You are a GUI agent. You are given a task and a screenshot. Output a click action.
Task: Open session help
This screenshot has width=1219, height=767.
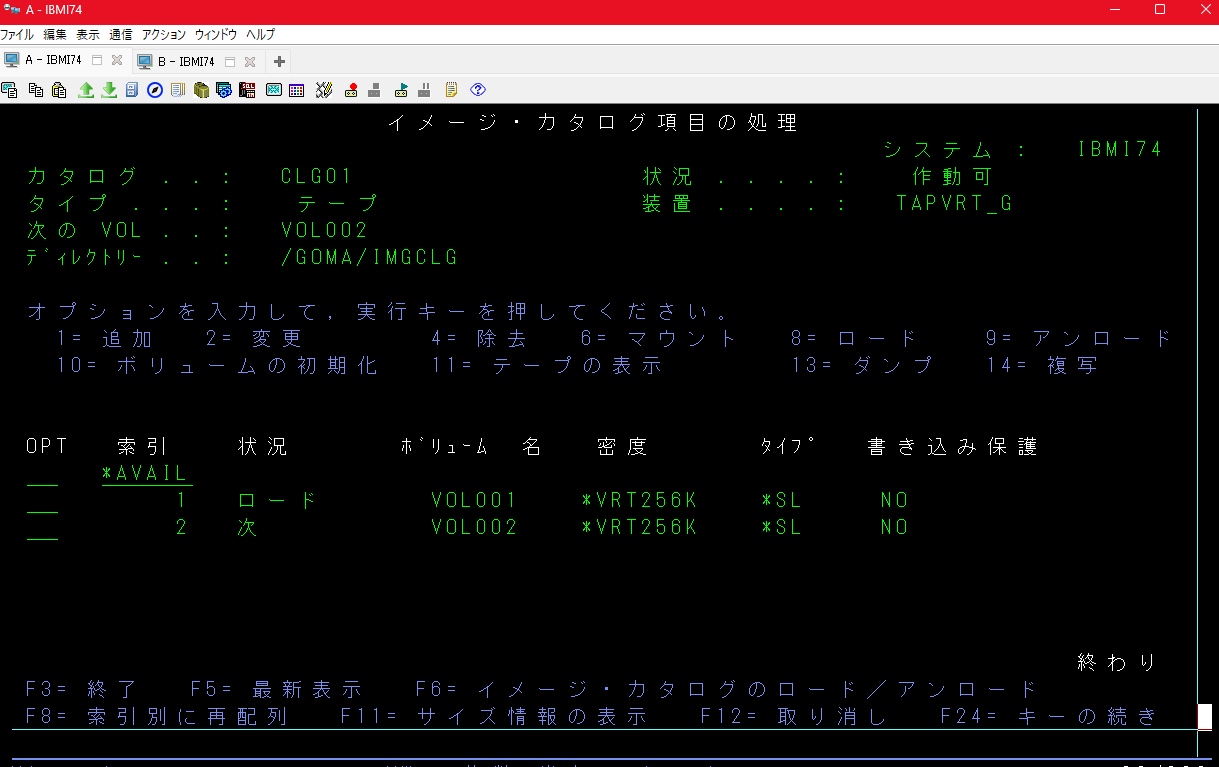(x=478, y=90)
